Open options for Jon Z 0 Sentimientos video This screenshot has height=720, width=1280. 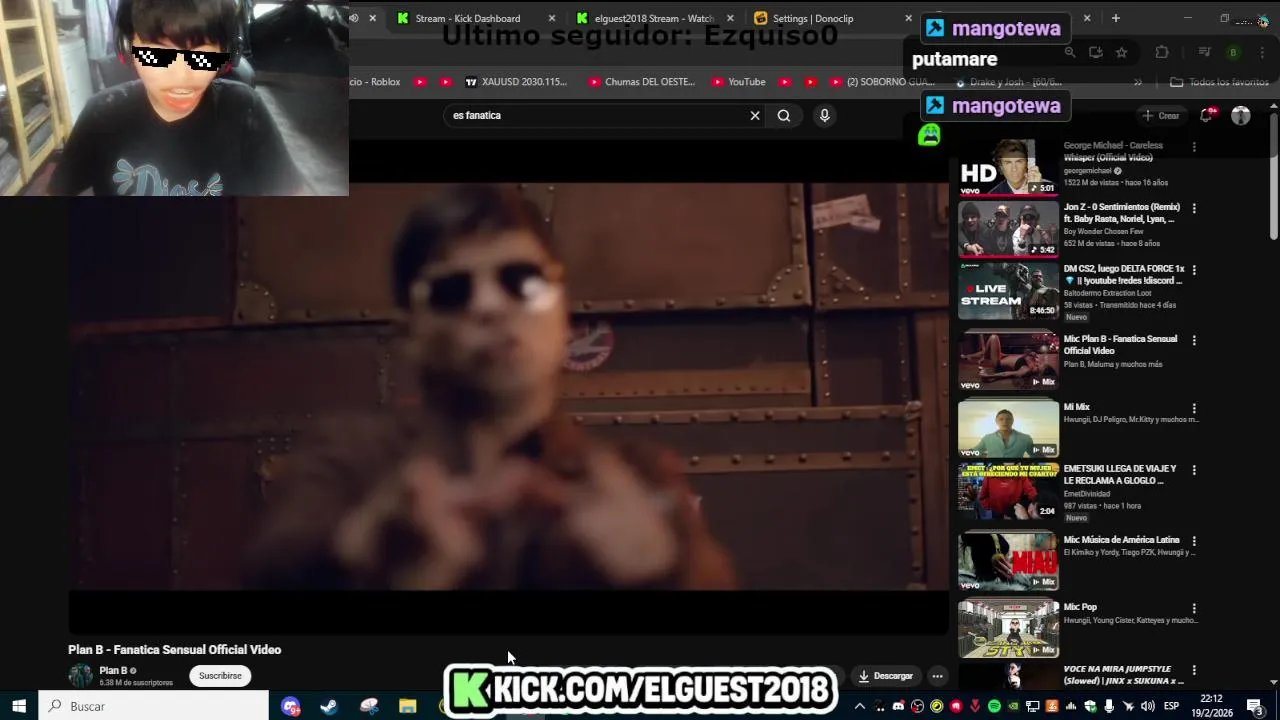point(1194,209)
